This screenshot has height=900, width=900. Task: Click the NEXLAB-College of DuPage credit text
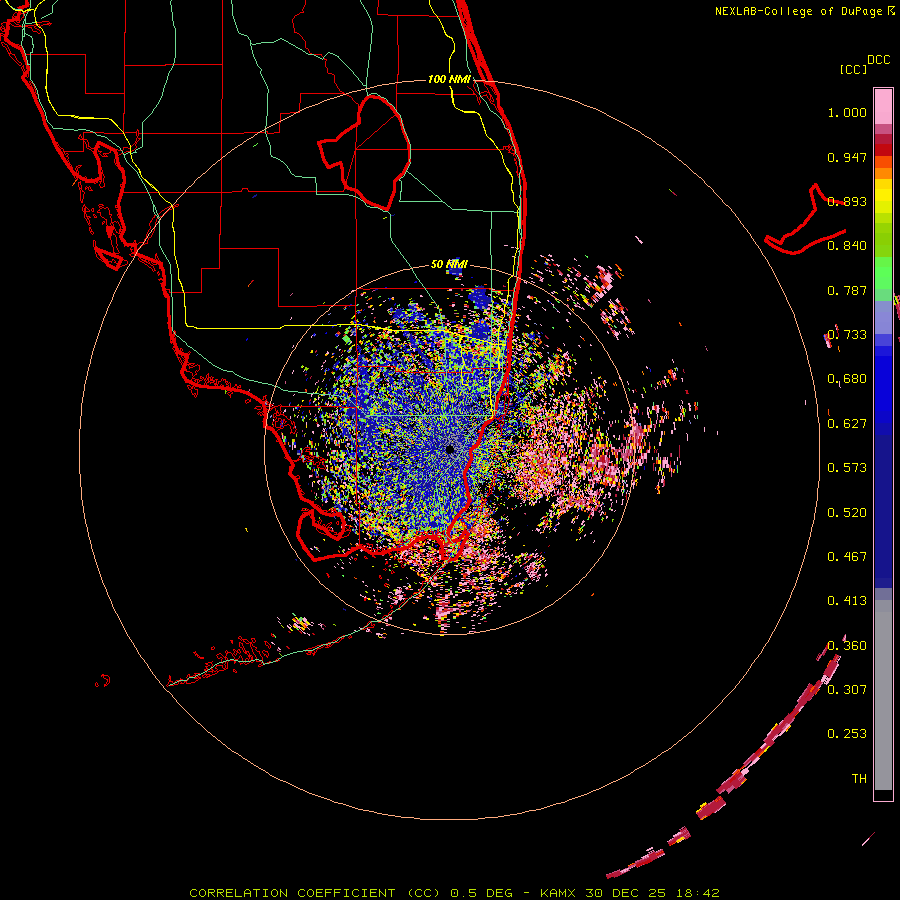click(798, 11)
